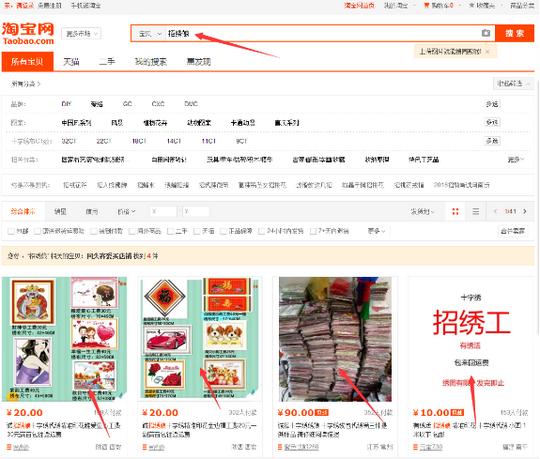
Task: Click the camera image-search icon in search bar
Action: 486,33
